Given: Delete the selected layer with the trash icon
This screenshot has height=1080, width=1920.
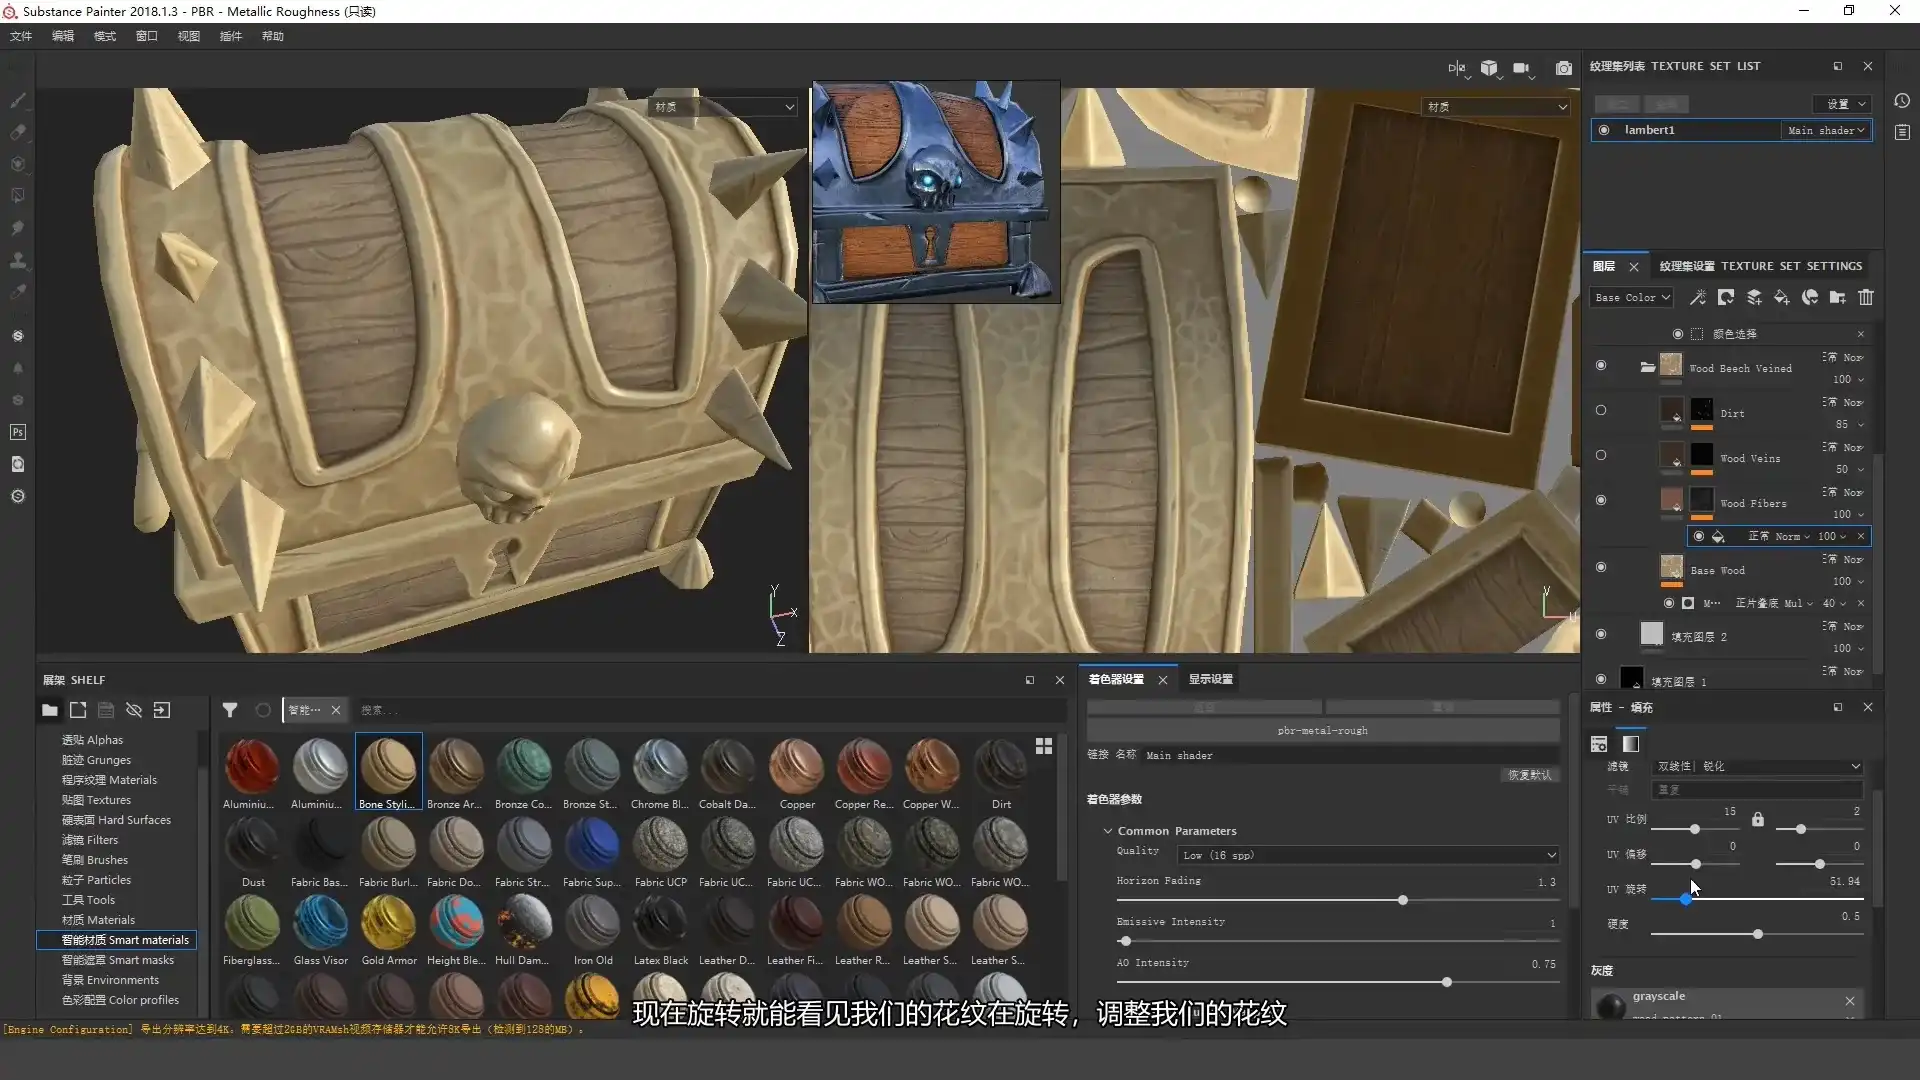Looking at the screenshot, I should pyautogui.click(x=1867, y=297).
